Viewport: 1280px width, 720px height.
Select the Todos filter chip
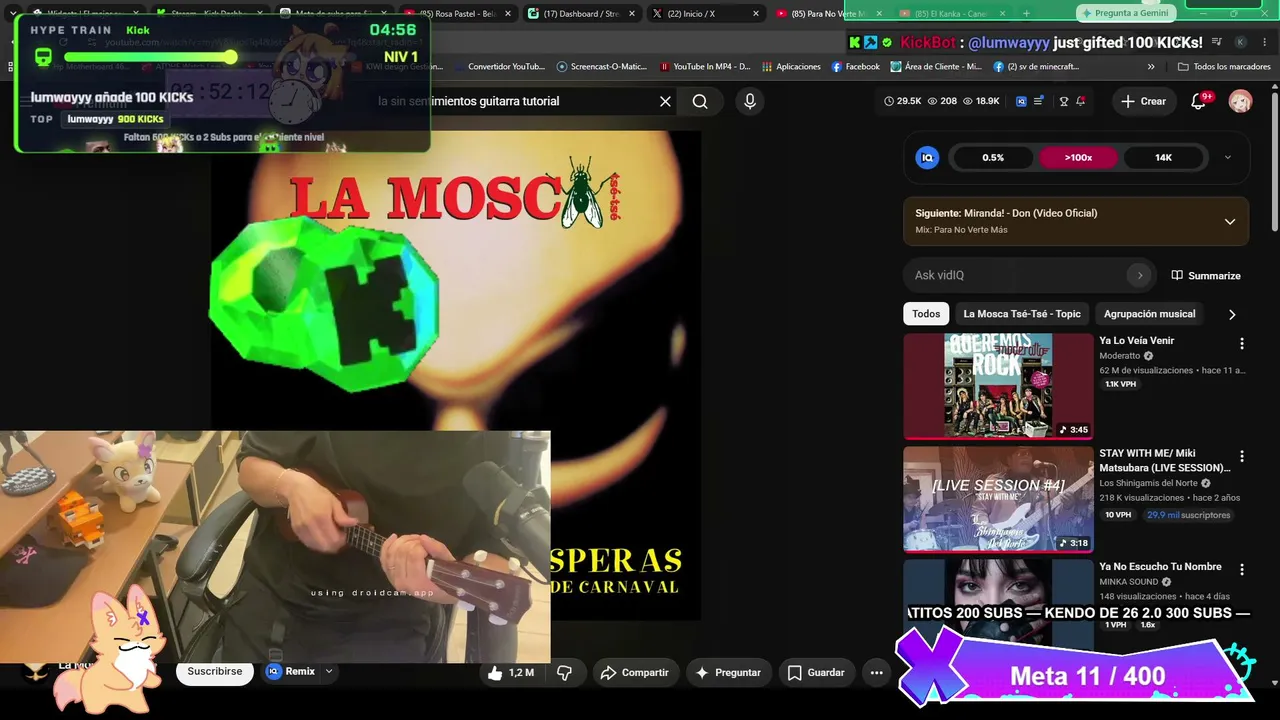click(926, 314)
